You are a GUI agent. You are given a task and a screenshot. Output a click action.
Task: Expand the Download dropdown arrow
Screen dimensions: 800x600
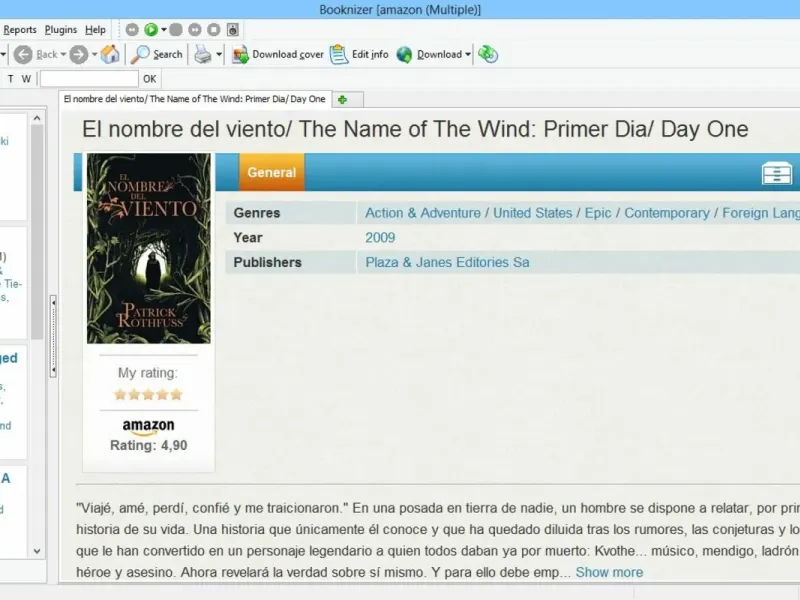(468, 54)
